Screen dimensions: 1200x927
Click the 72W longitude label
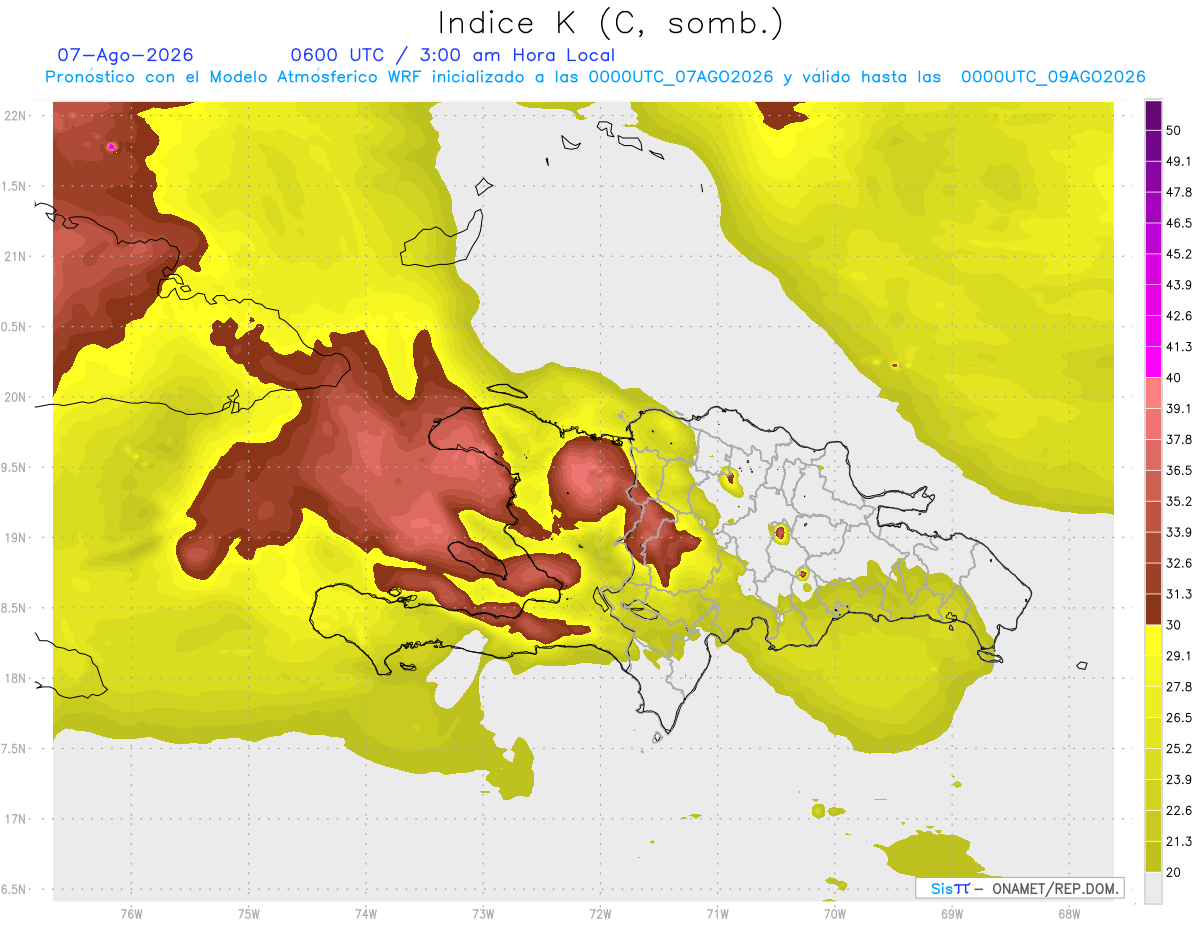600,913
